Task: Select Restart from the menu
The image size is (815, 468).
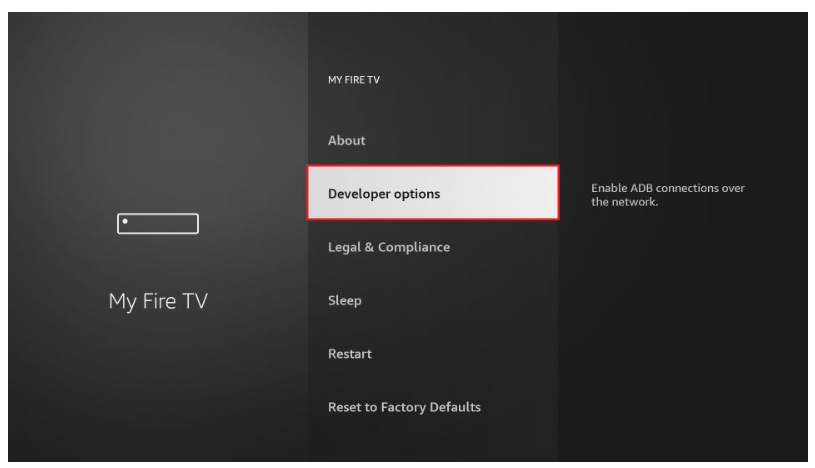Action: pyautogui.click(x=350, y=354)
